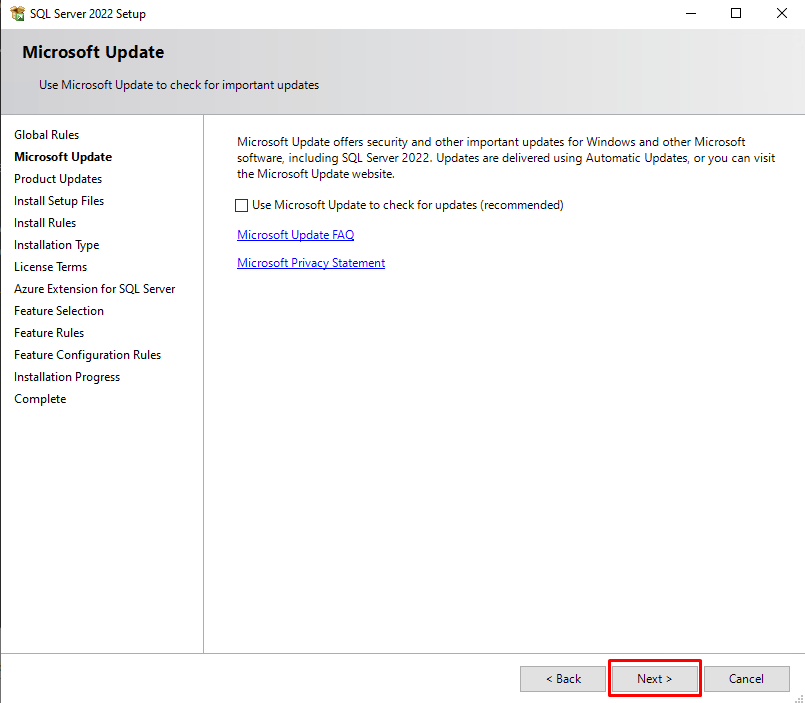Select Global Rules step in sidebar

point(46,135)
